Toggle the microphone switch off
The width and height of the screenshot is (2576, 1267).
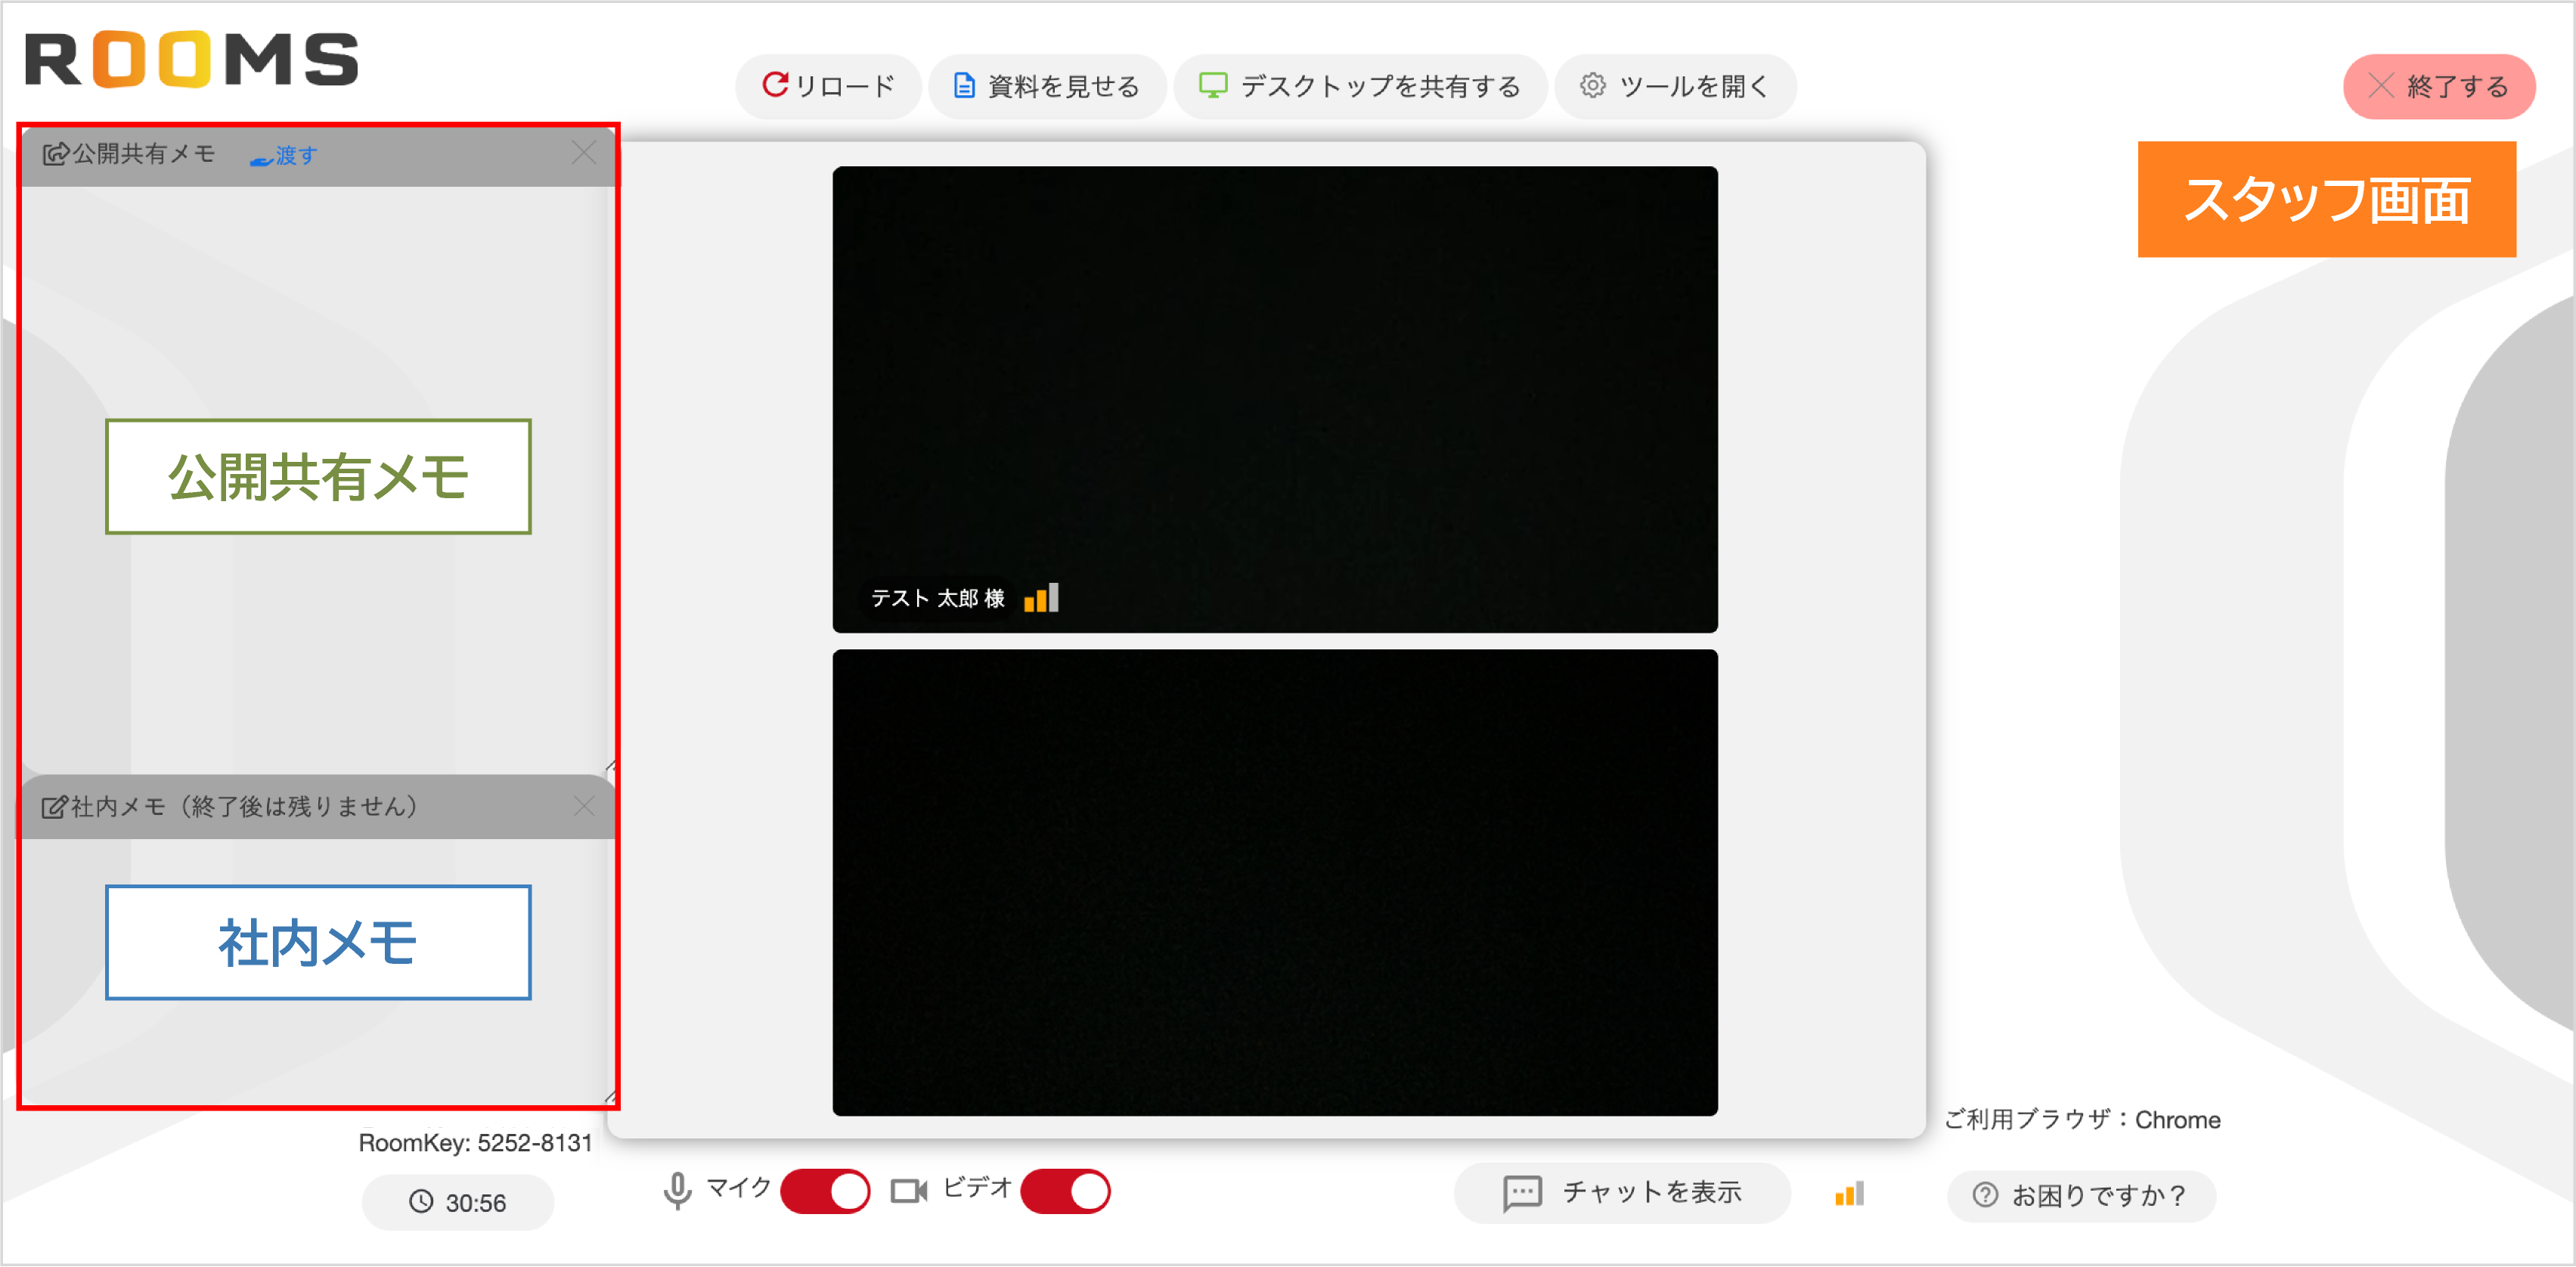tap(826, 1190)
